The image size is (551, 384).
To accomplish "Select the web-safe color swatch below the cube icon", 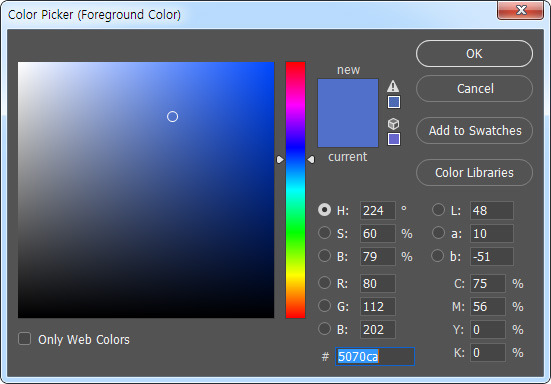I will tap(394, 139).
